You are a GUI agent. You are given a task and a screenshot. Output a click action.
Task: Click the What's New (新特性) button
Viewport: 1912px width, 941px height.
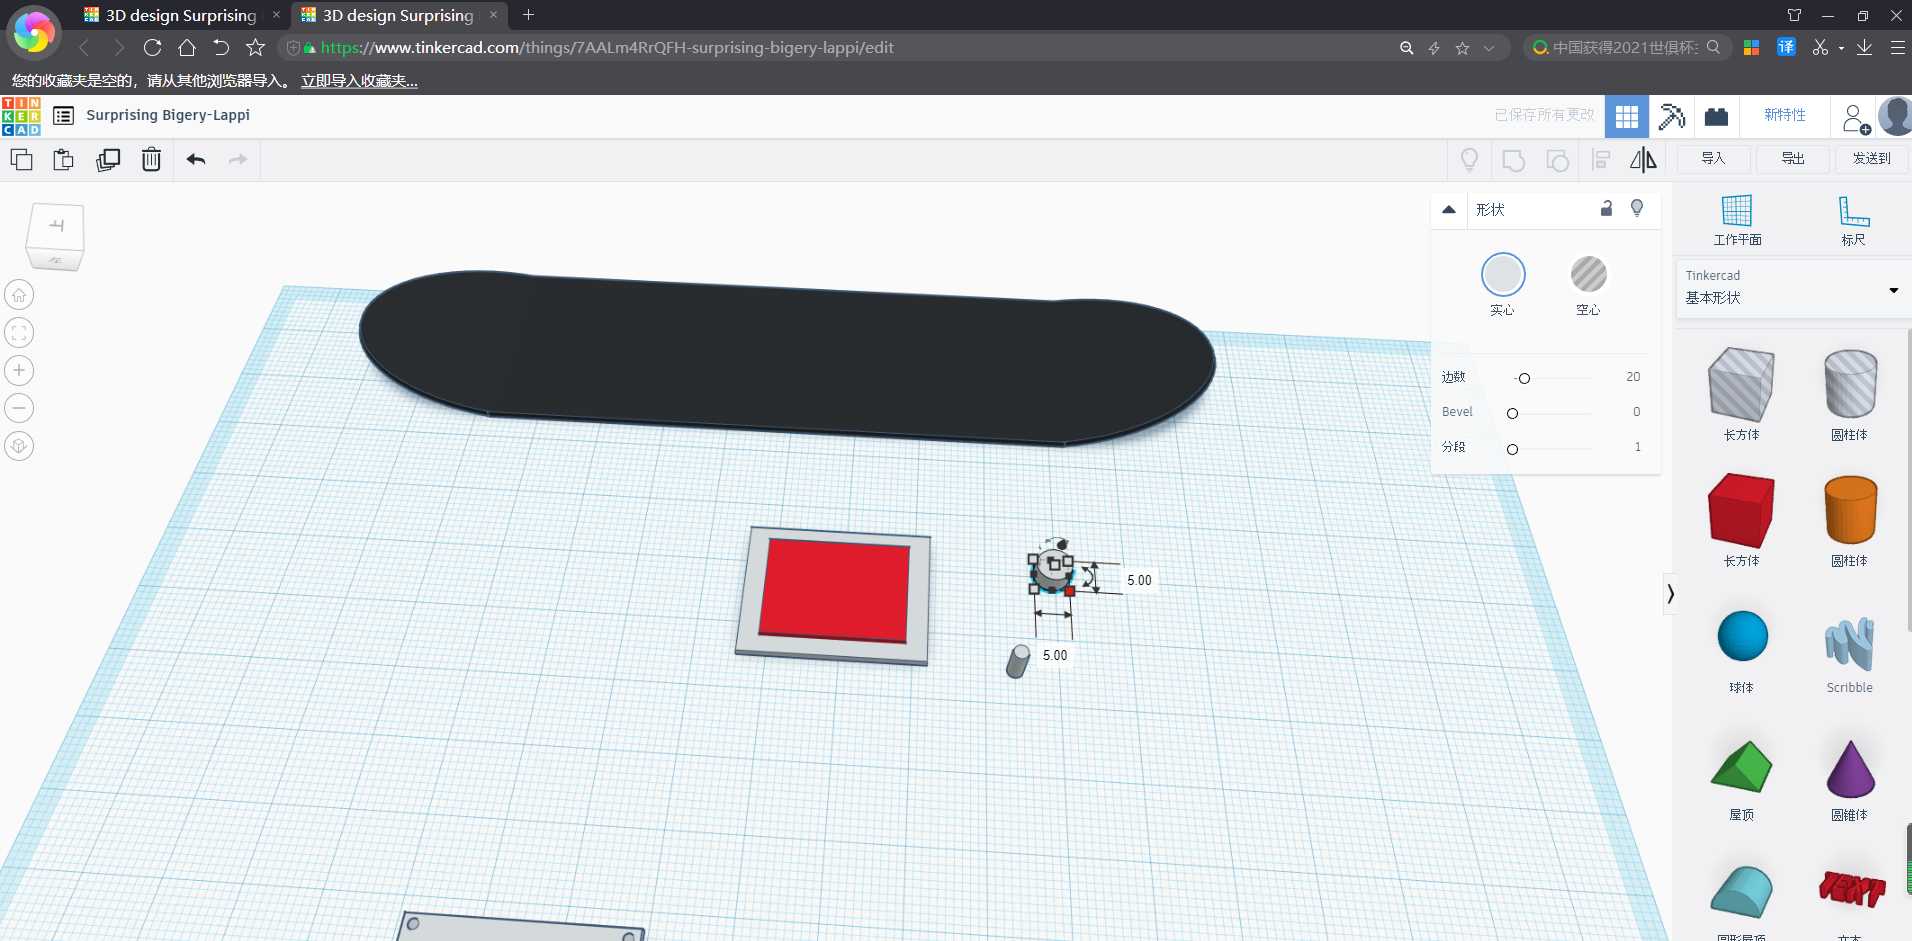[1785, 116]
